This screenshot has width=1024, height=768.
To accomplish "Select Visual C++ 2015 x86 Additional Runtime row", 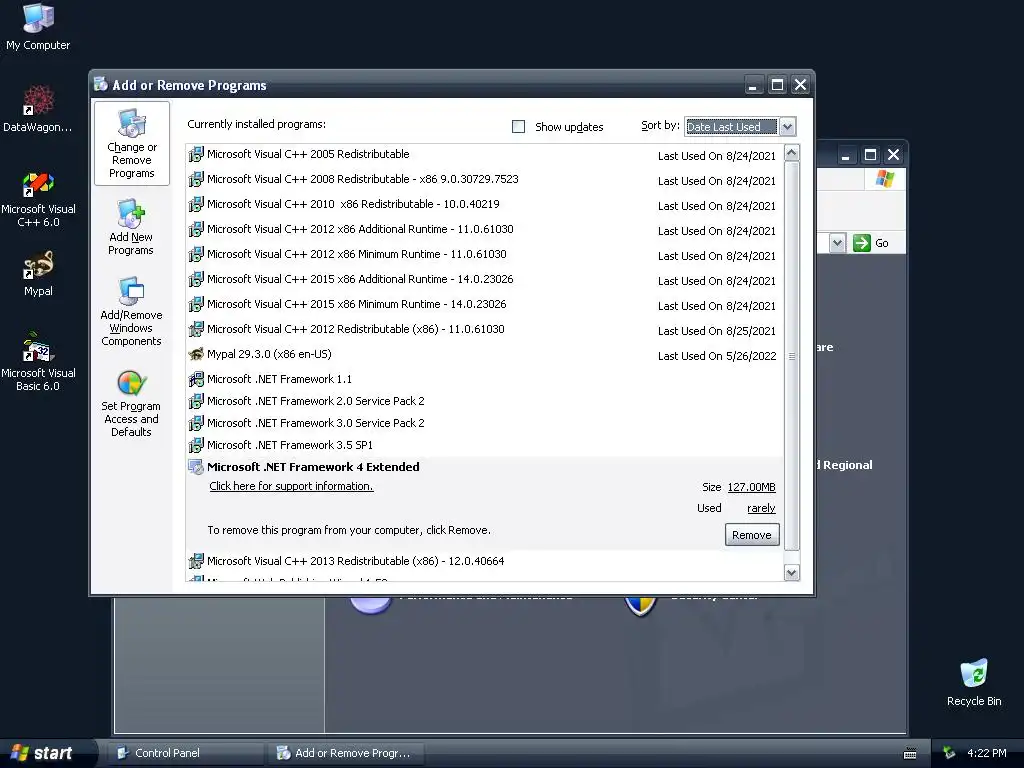I will (484, 280).
